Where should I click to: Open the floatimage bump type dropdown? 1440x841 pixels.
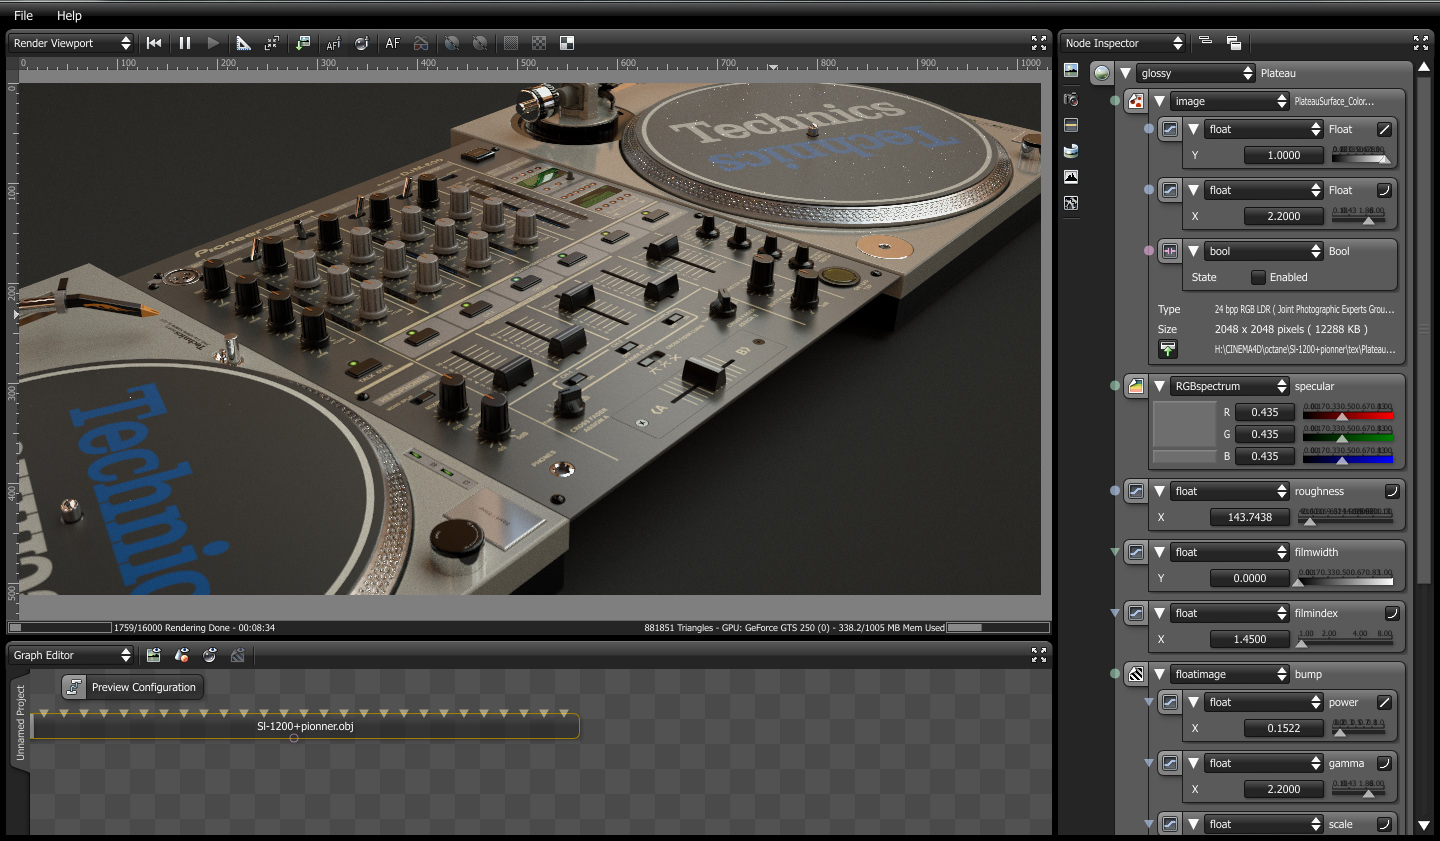[1230, 674]
